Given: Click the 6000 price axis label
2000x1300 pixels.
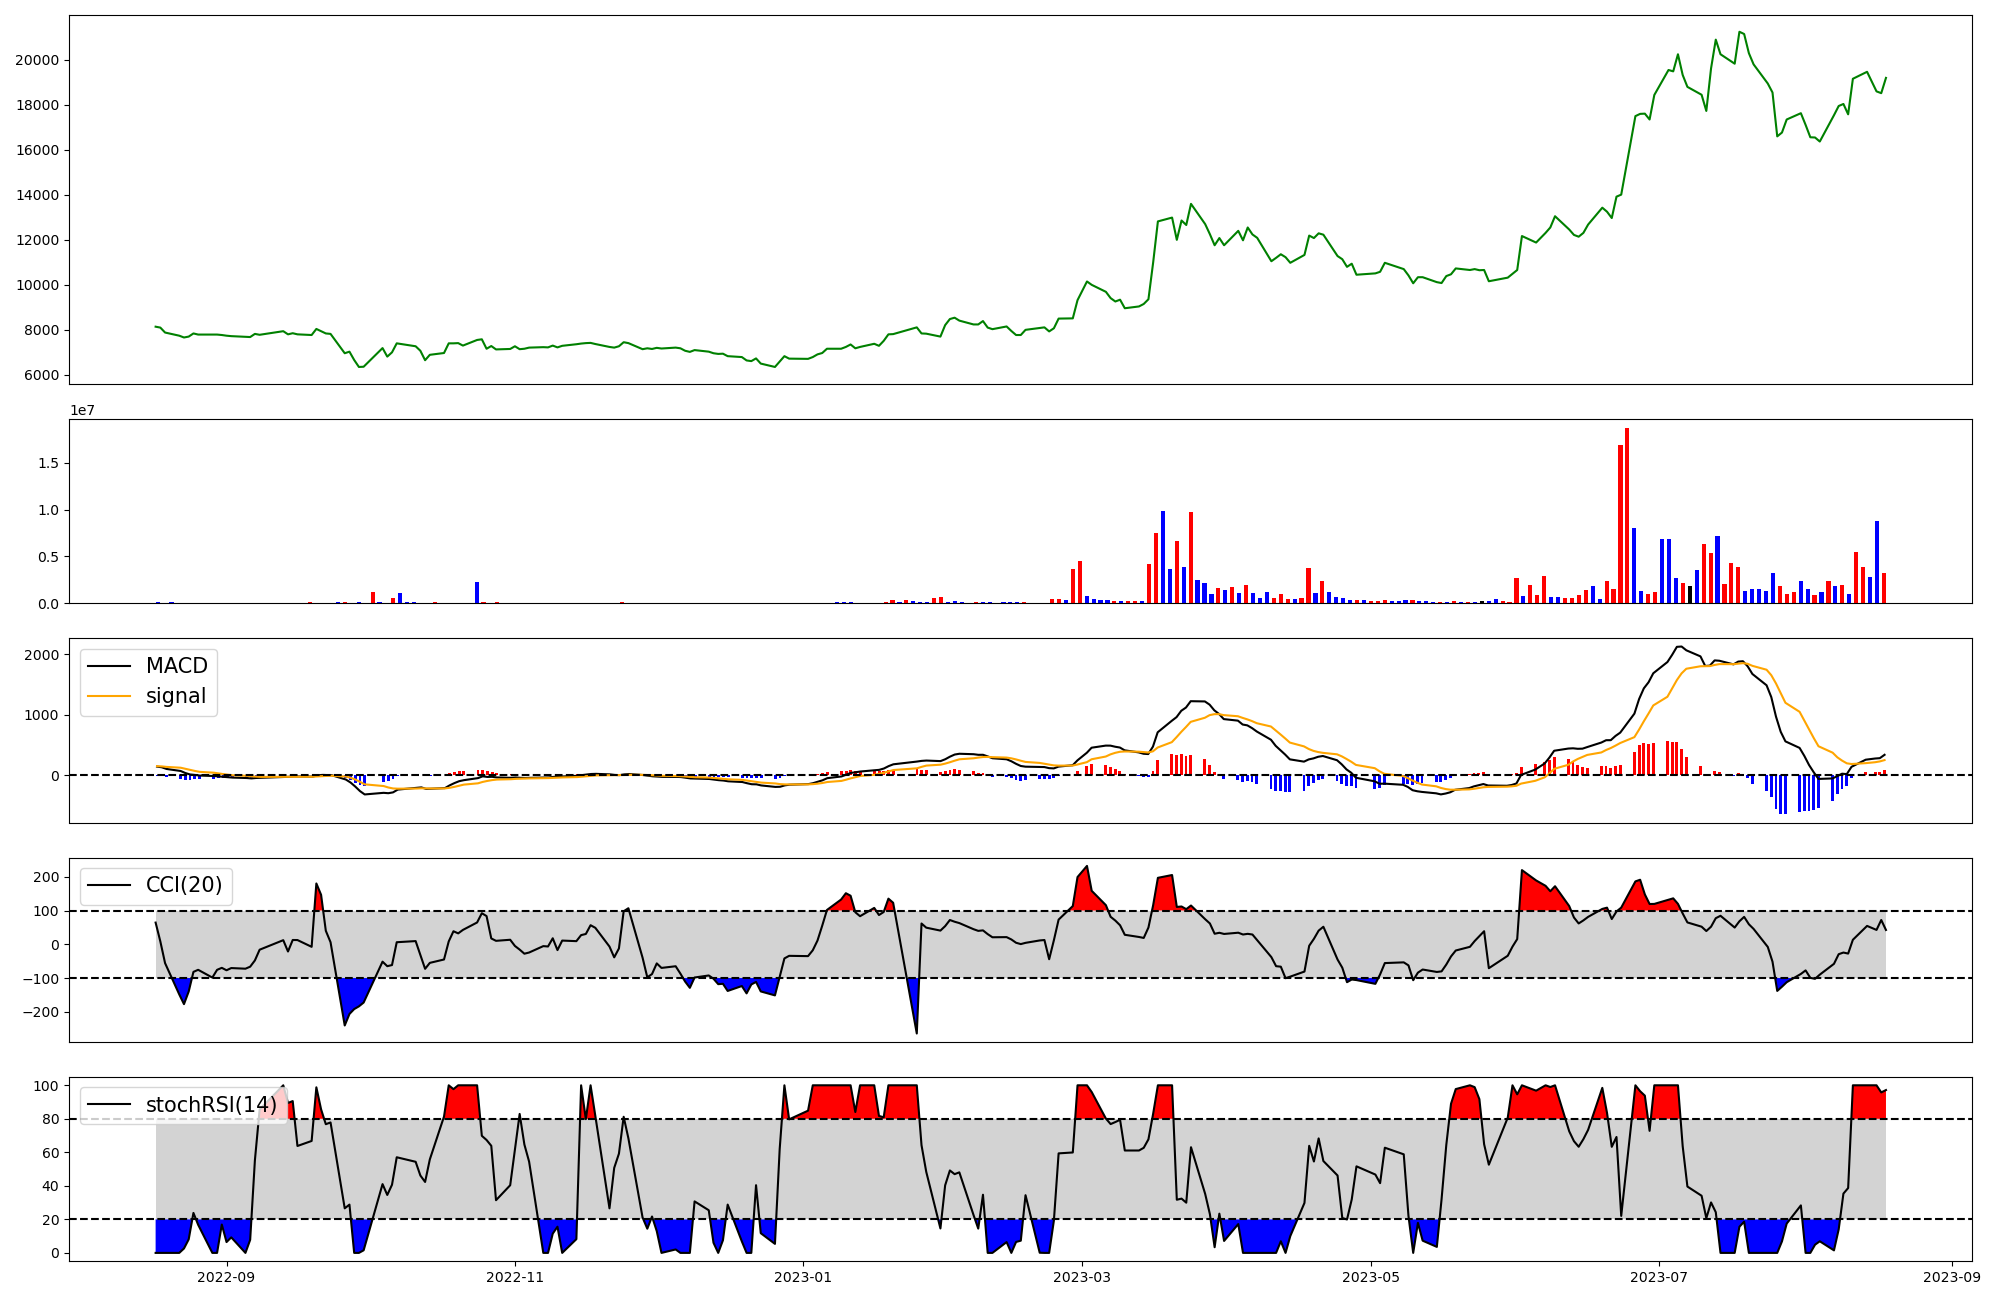Looking at the screenshot, I should pos(41,376).
